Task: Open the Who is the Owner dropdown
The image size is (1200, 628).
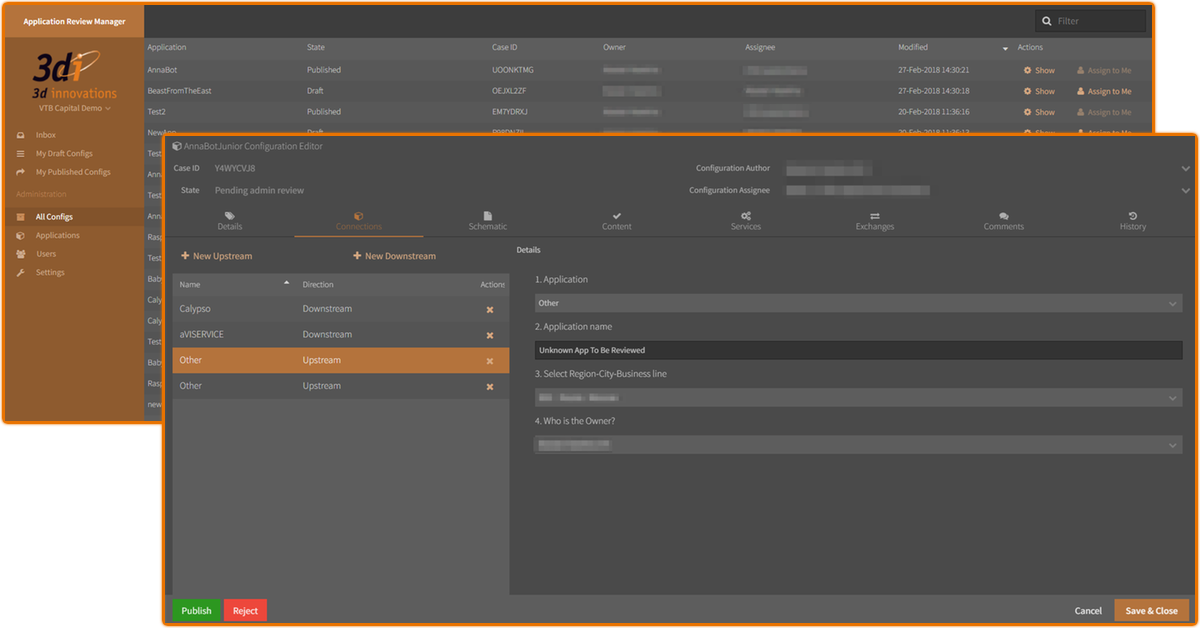Action: coord(858,445)
